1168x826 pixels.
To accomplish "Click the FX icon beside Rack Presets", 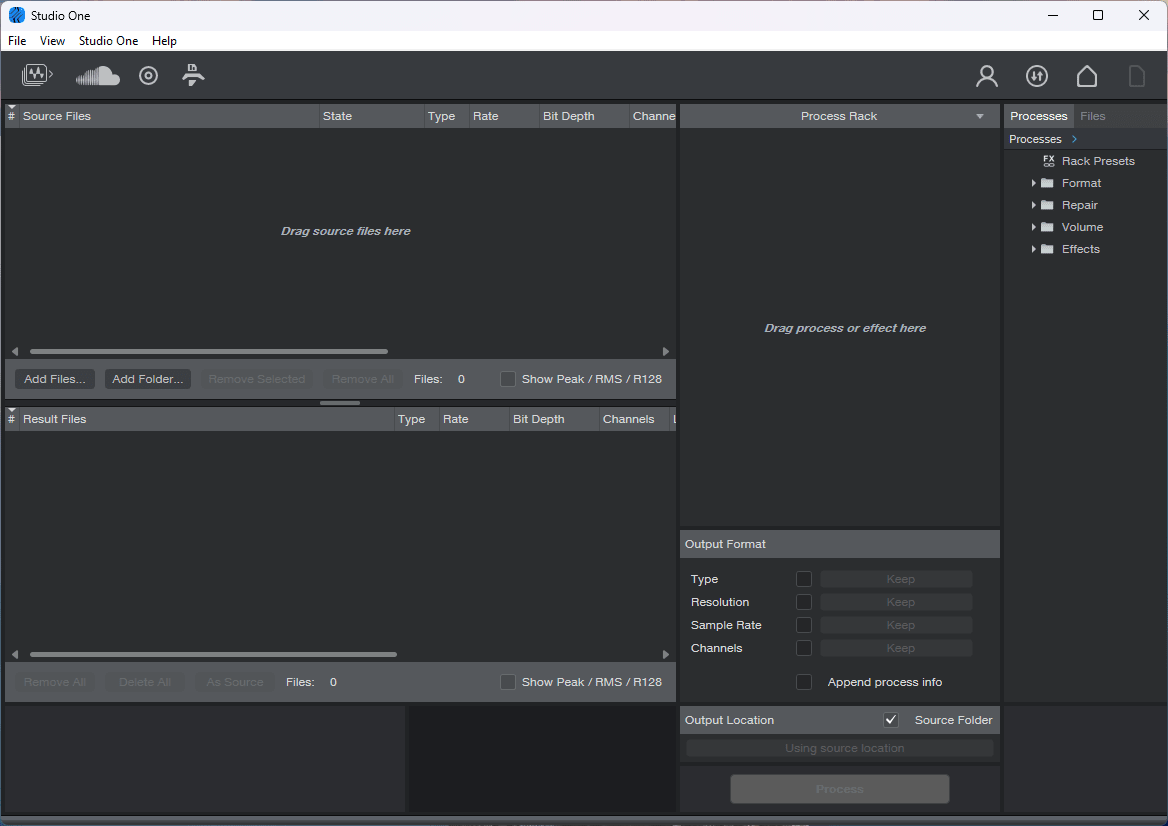I will tap(1049, 161).
